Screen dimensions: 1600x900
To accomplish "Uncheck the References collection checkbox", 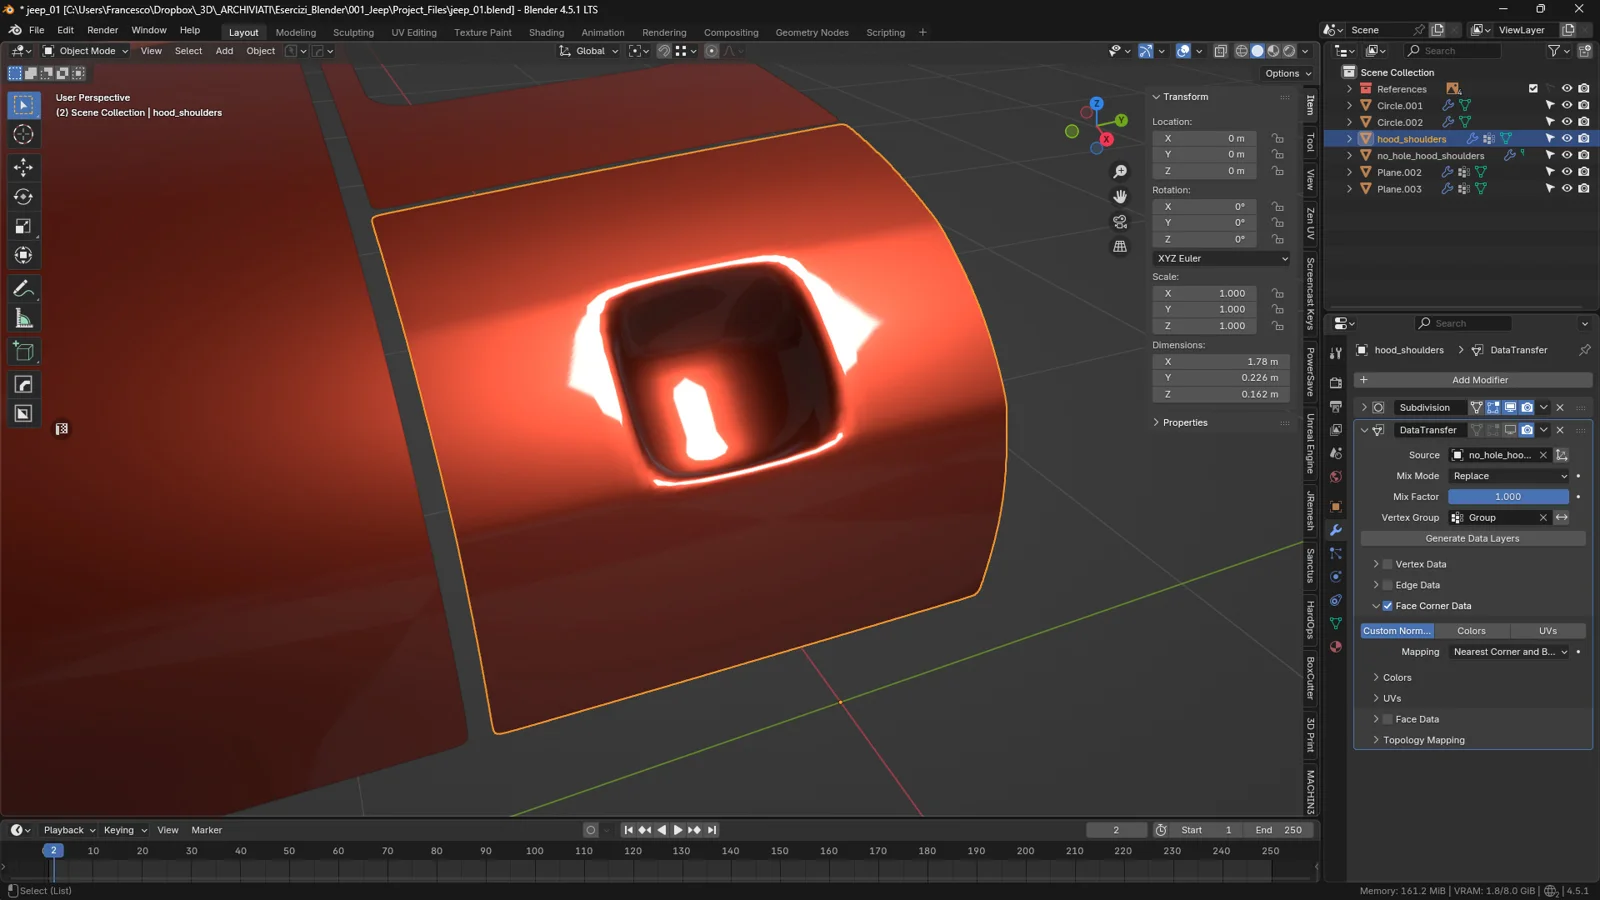I will (x=1533, y=89).
